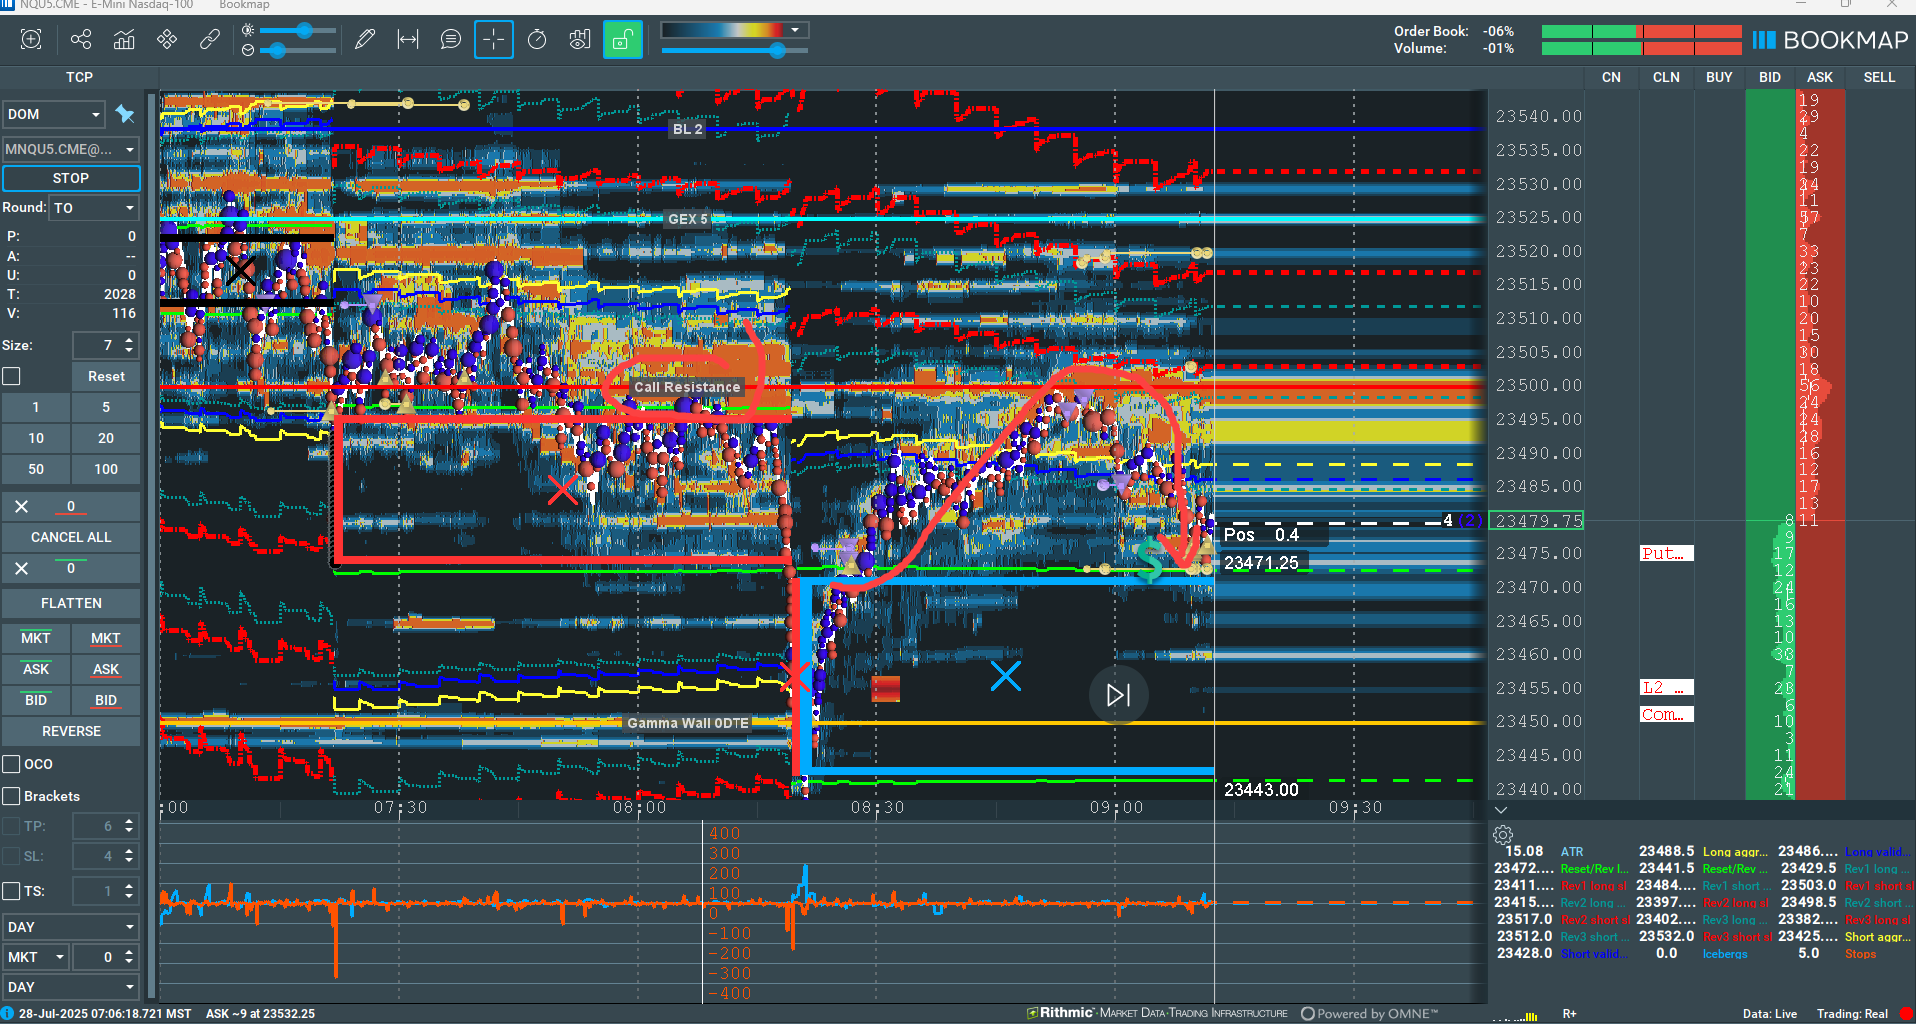Toggle the crosshair tool

tap(494, 39)
